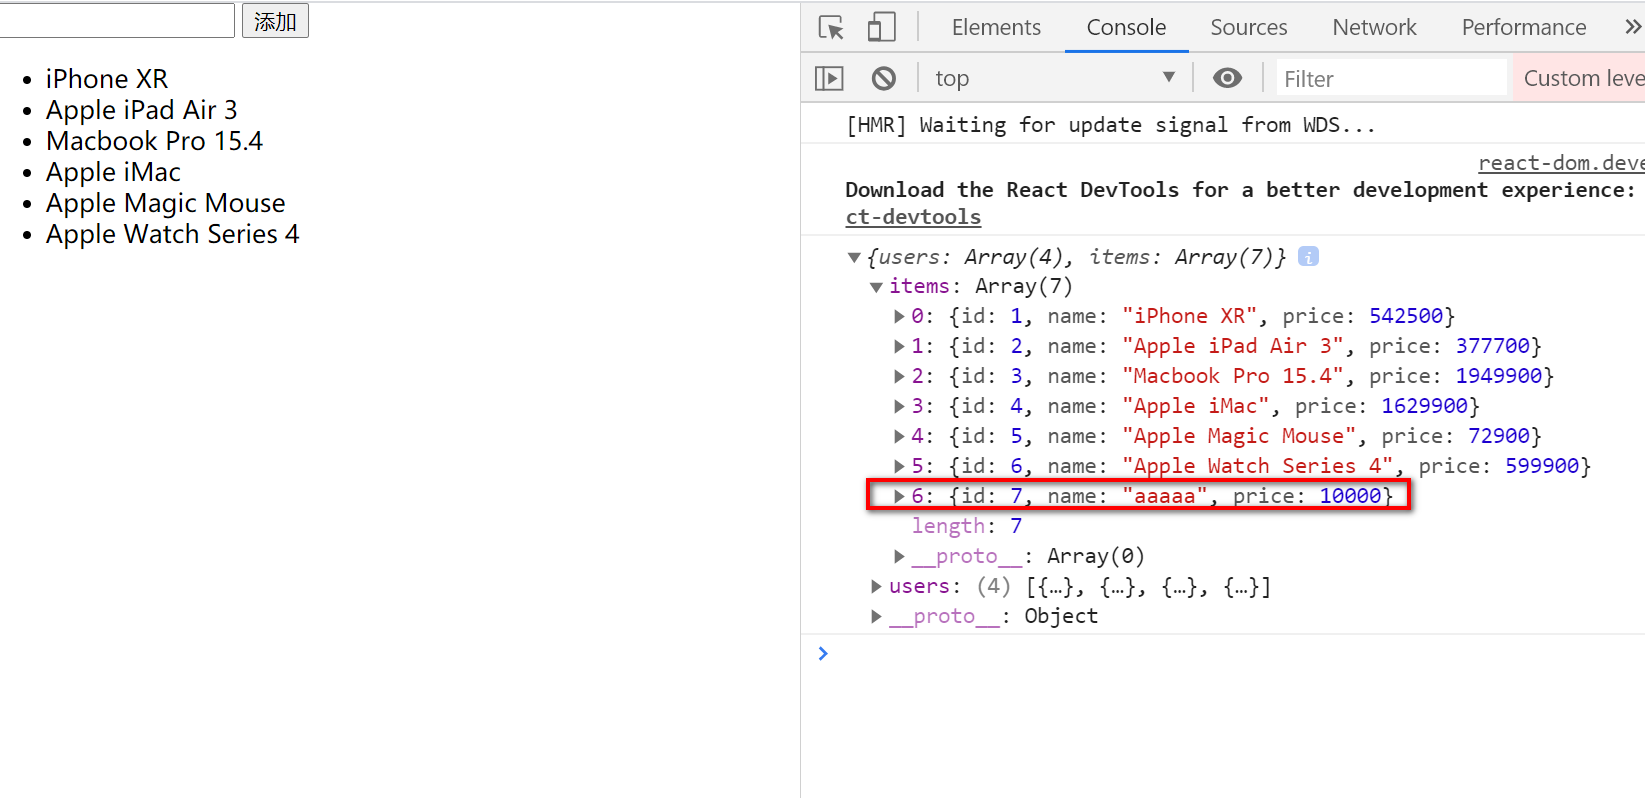This screenshot has height=798, width=1645.
Task: Activate the inspect element picker icon
Action: (831, 27)
